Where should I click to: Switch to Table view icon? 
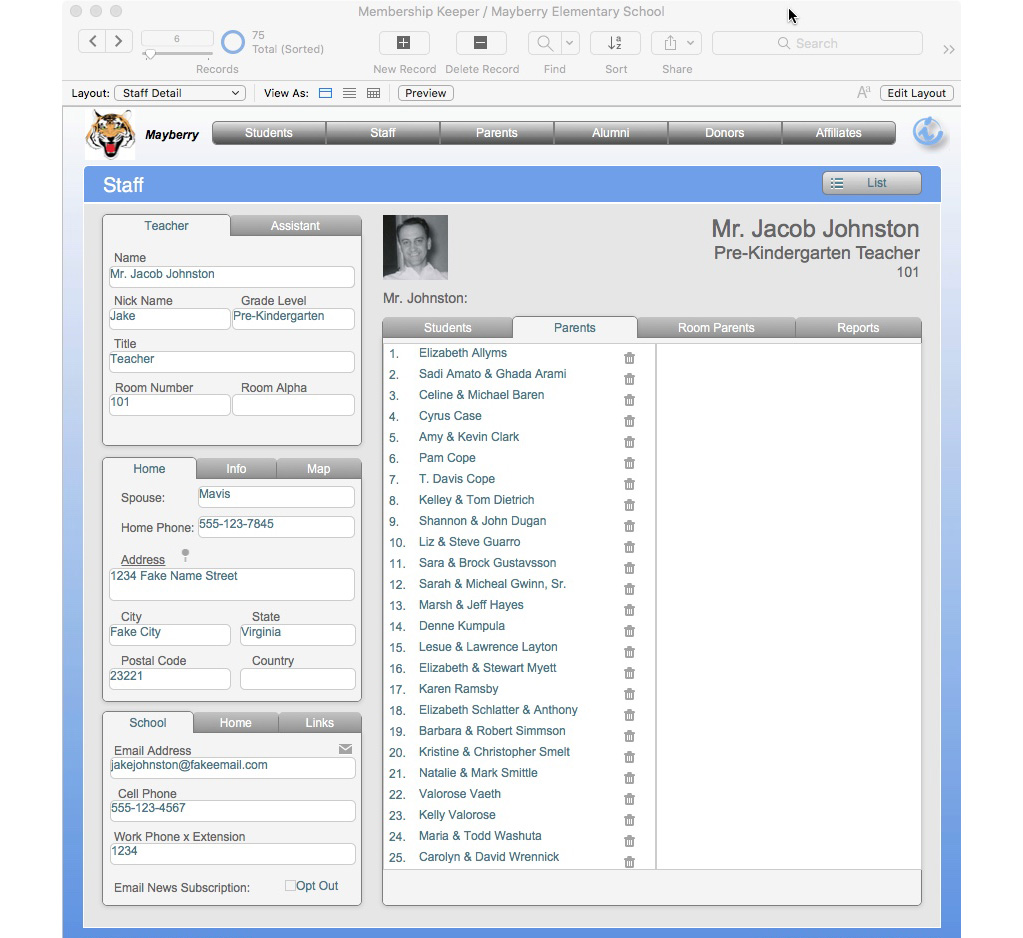click(x=373, y=93)
